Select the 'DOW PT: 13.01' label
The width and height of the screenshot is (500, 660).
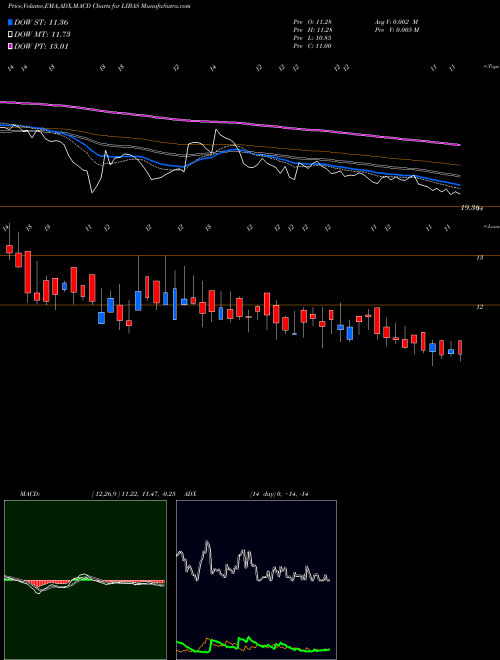tap(41, 46)
